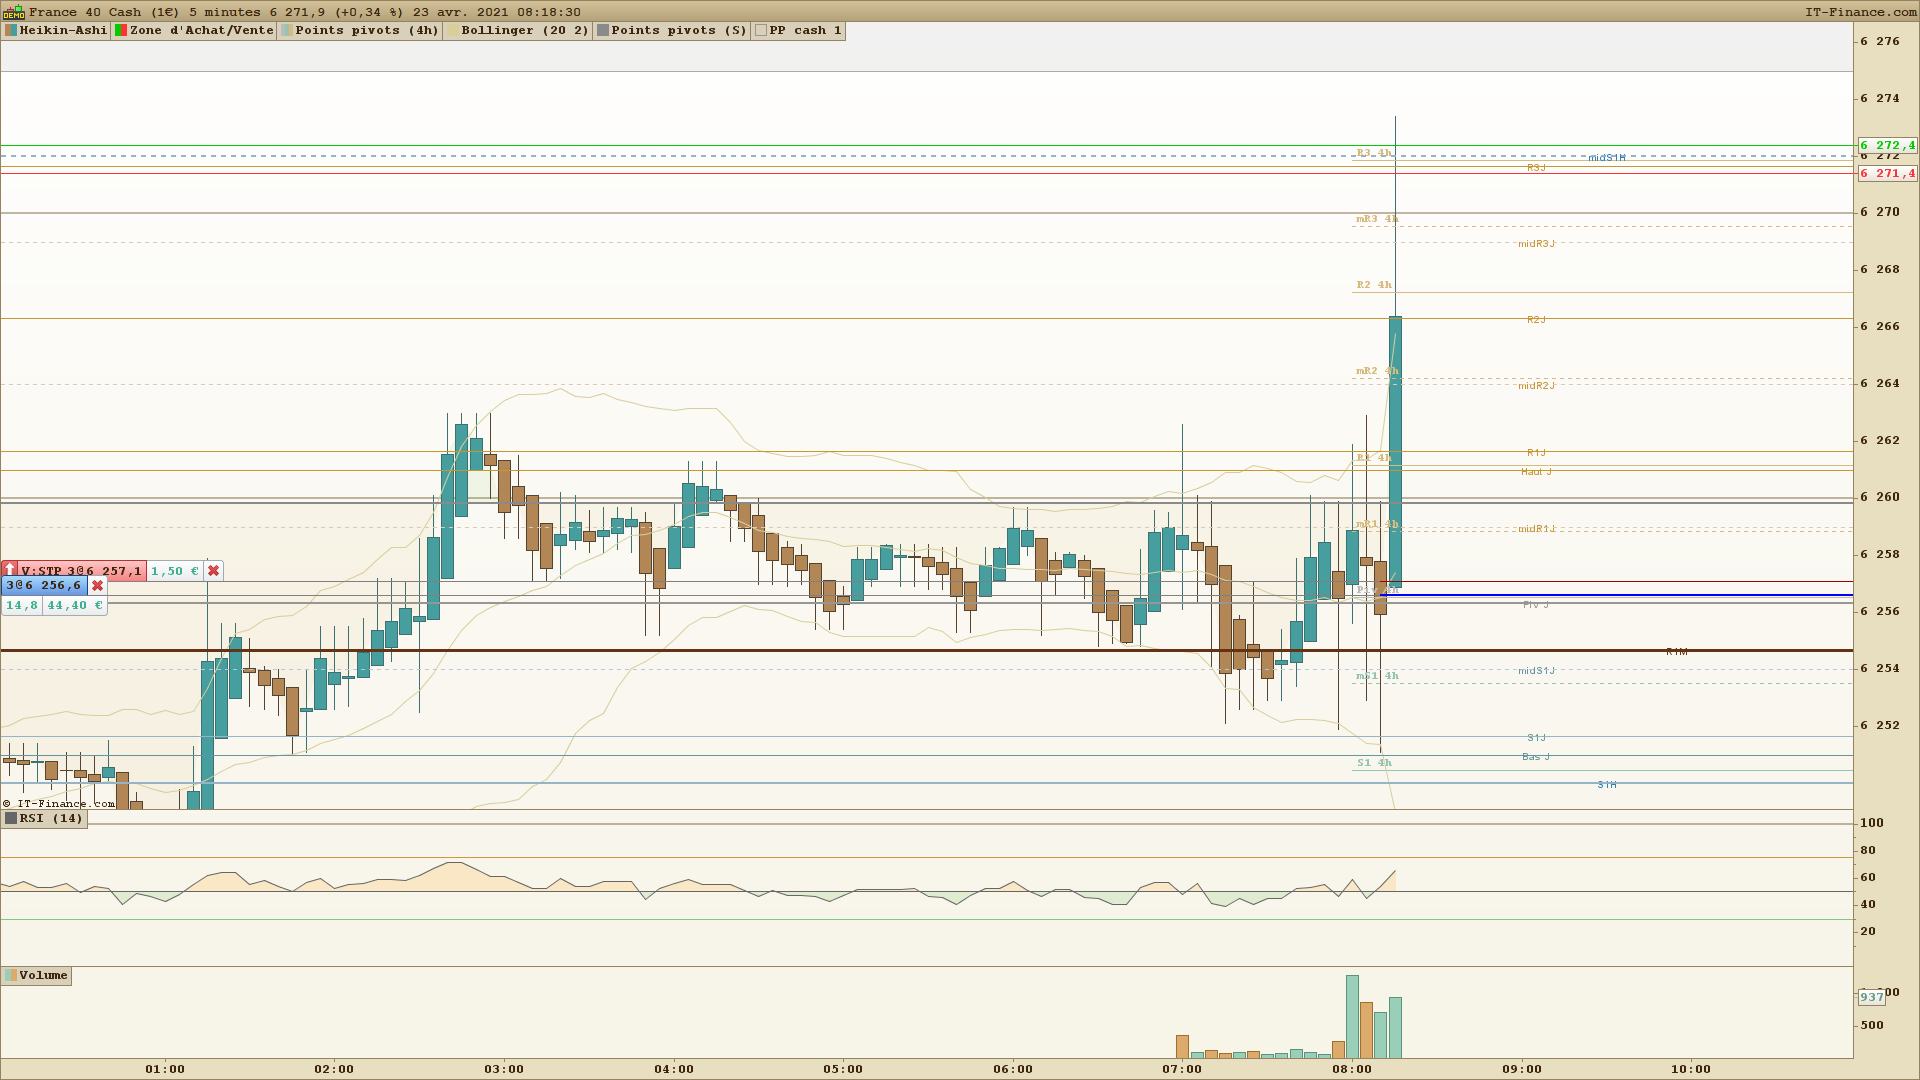Click the RSI (14) indicator icon
The image size is (1920, 1080).
point(11,818)
